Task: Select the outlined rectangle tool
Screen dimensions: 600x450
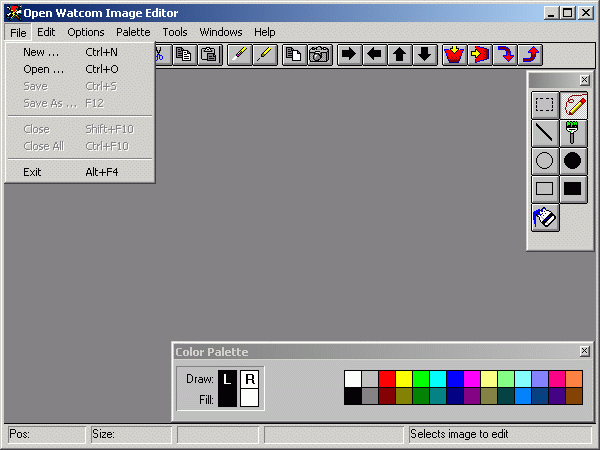Action: pos(545,188)
